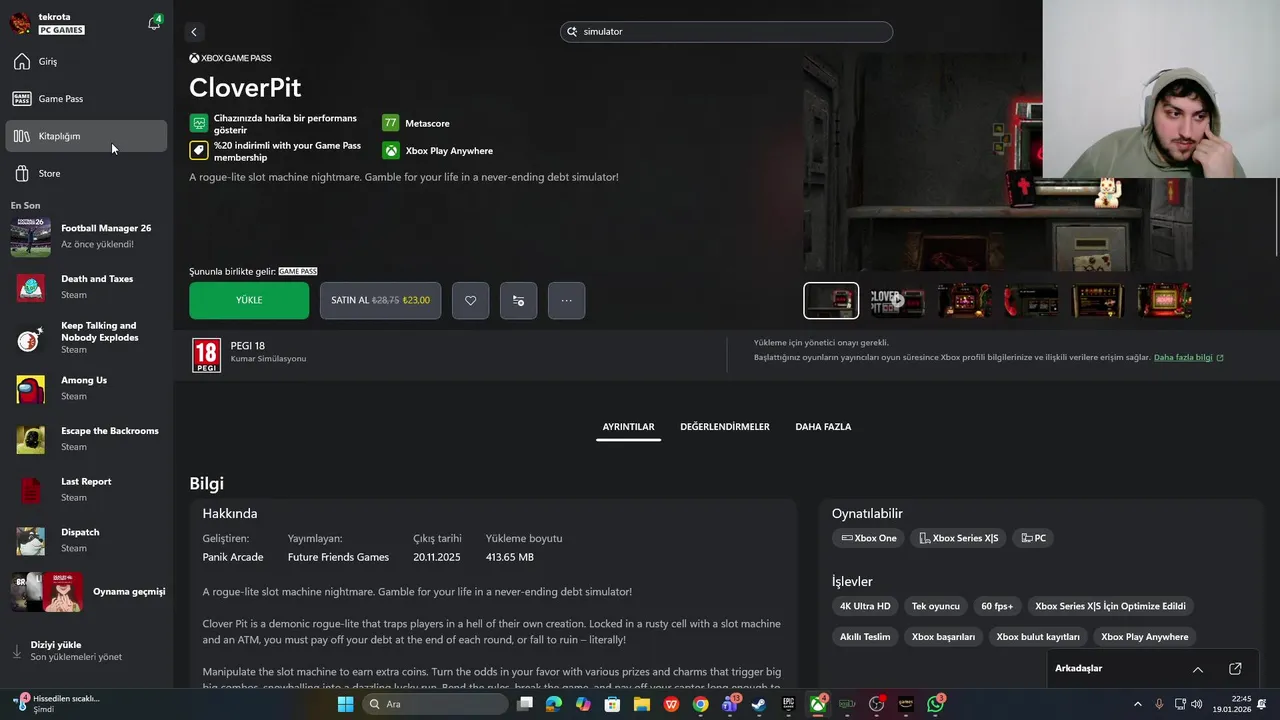The image size is (1280, 720).
Task: Click the Xbox Play Anywhere icon
Action: (x=390, y=151)
